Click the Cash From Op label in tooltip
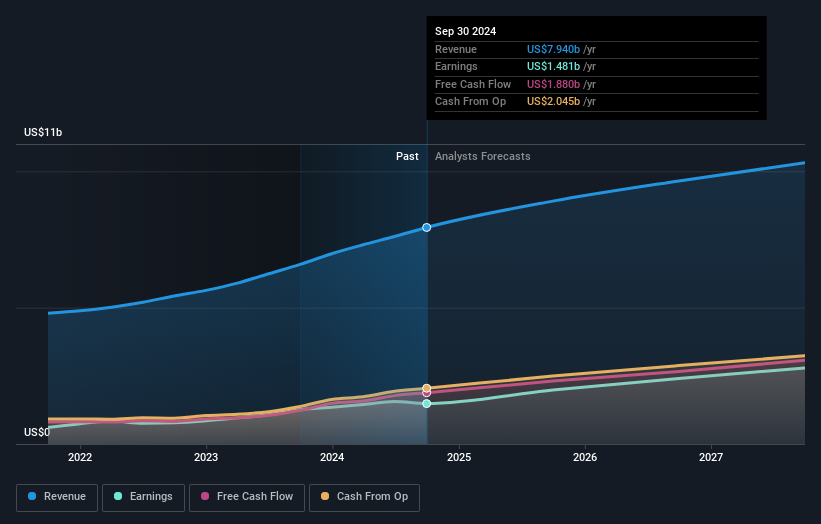 pyautogui.click(x=470, y=102)
